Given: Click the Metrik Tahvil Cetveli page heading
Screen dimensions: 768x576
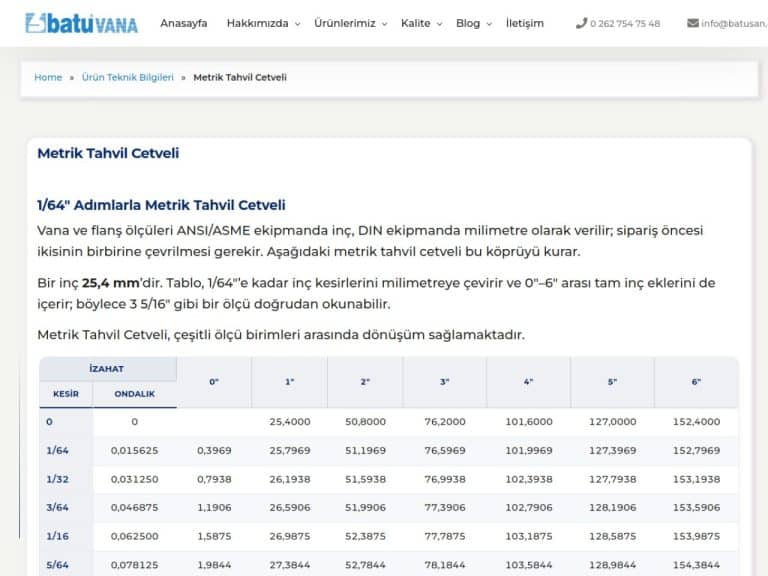Looking at the screenshot, I should point(108,153).
